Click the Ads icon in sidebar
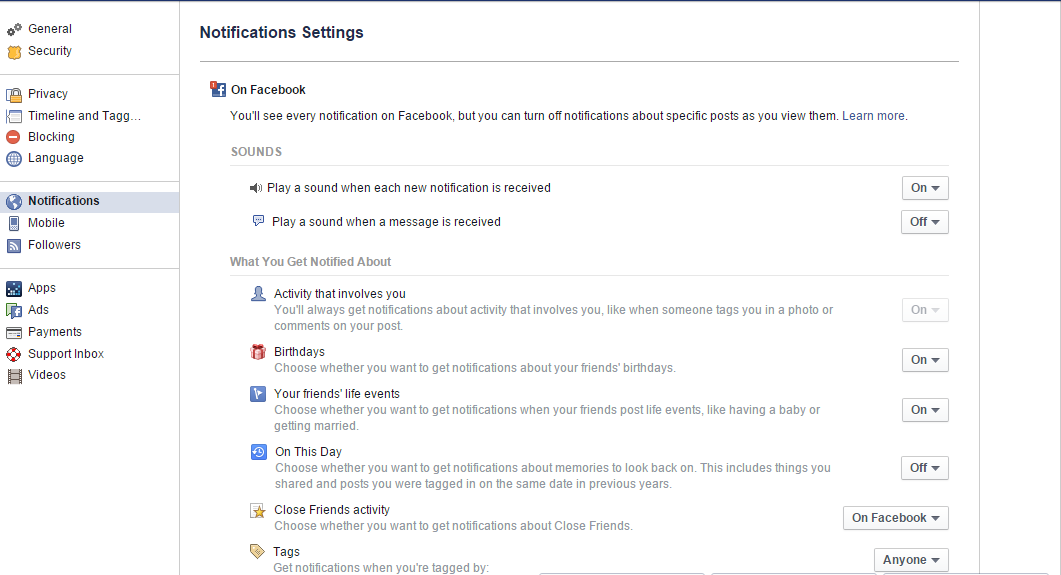Screen dimensions: 1061x575 tap(14, 310)
